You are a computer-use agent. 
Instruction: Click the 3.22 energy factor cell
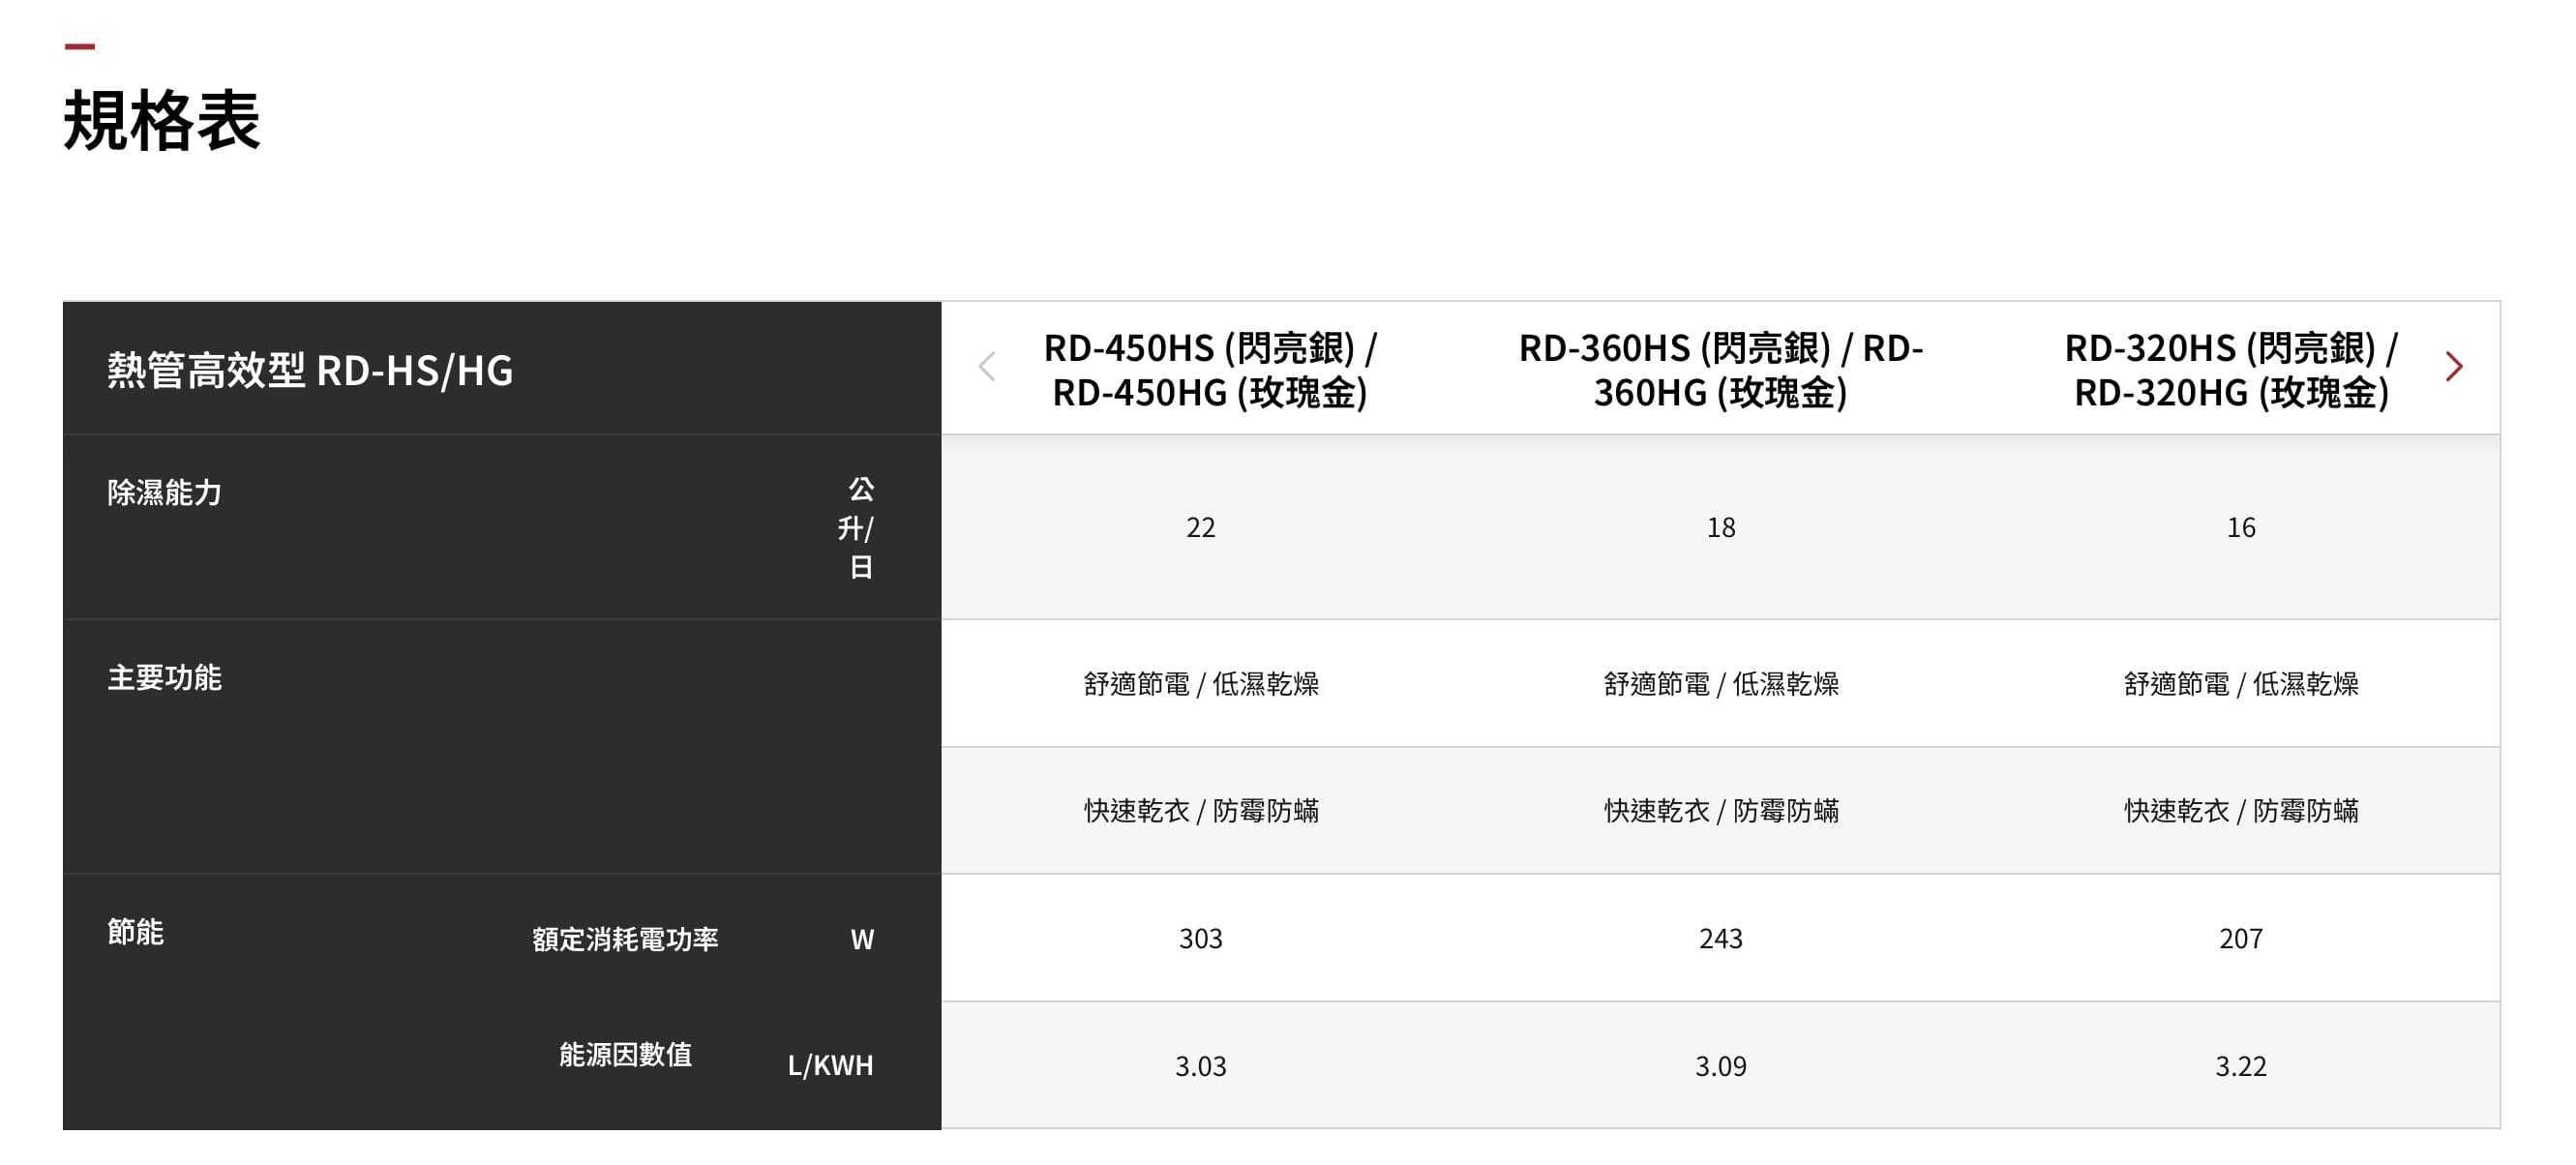point(2240,1066)
